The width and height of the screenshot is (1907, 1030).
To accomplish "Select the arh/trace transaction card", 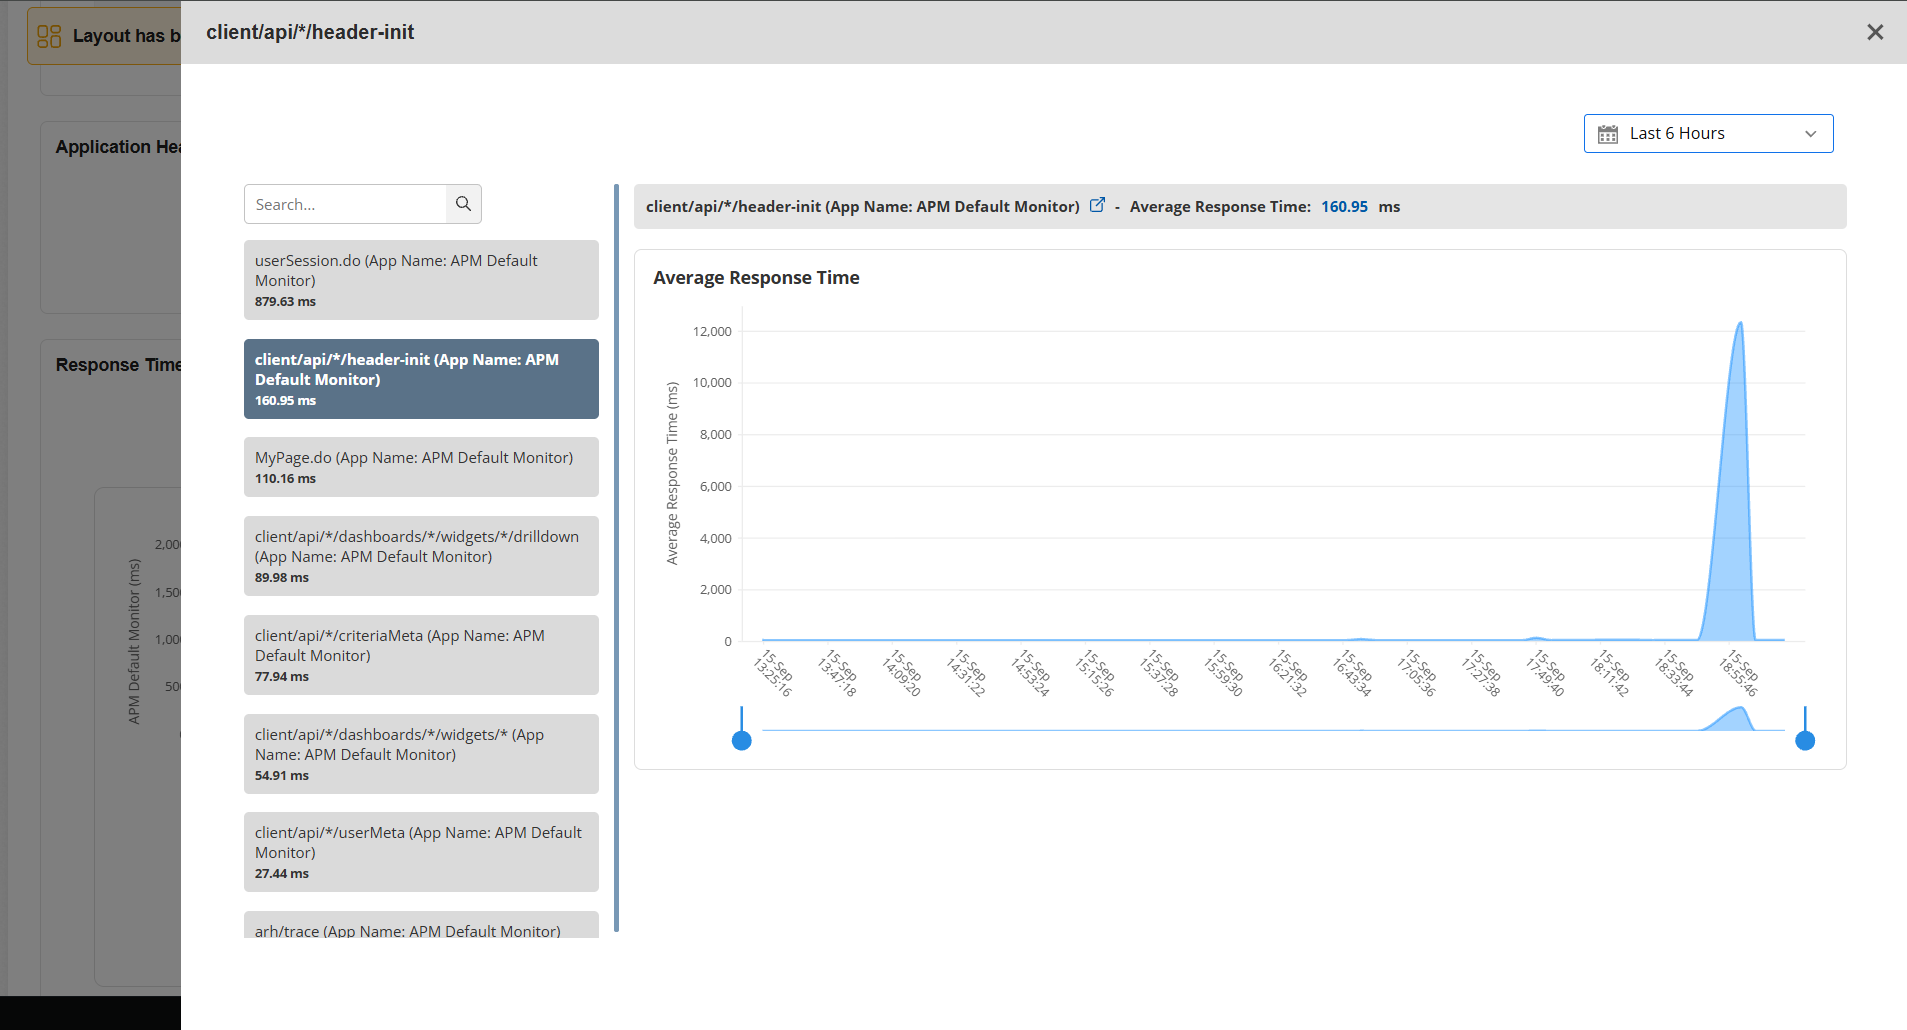I will (421, 925).
